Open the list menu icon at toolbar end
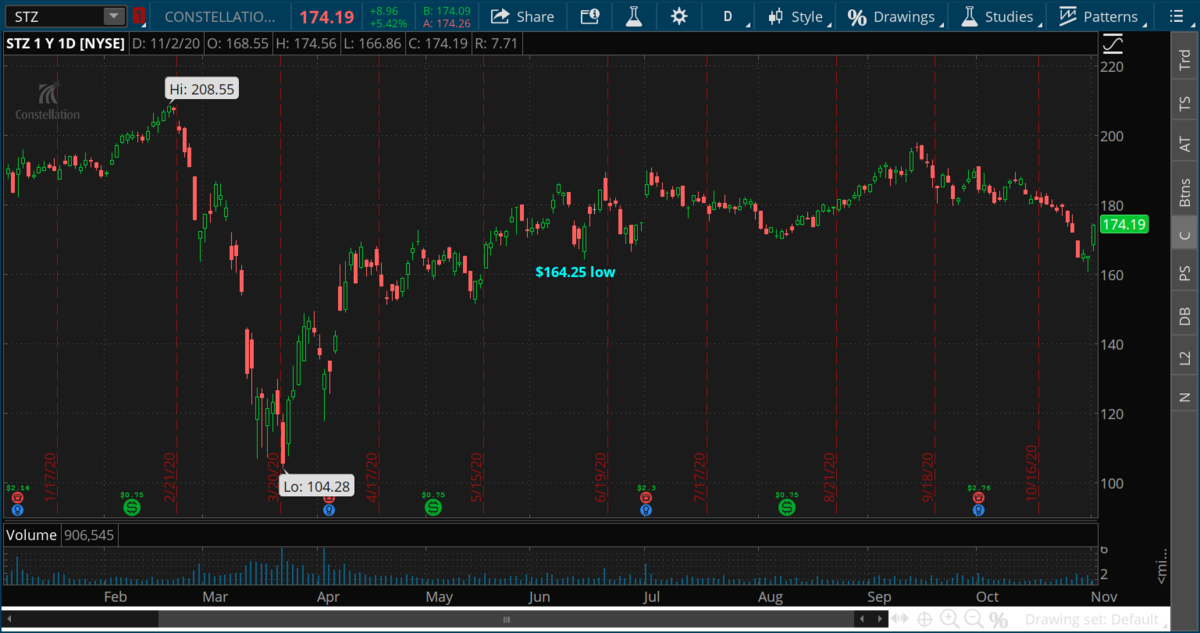 pos(1176,16)
